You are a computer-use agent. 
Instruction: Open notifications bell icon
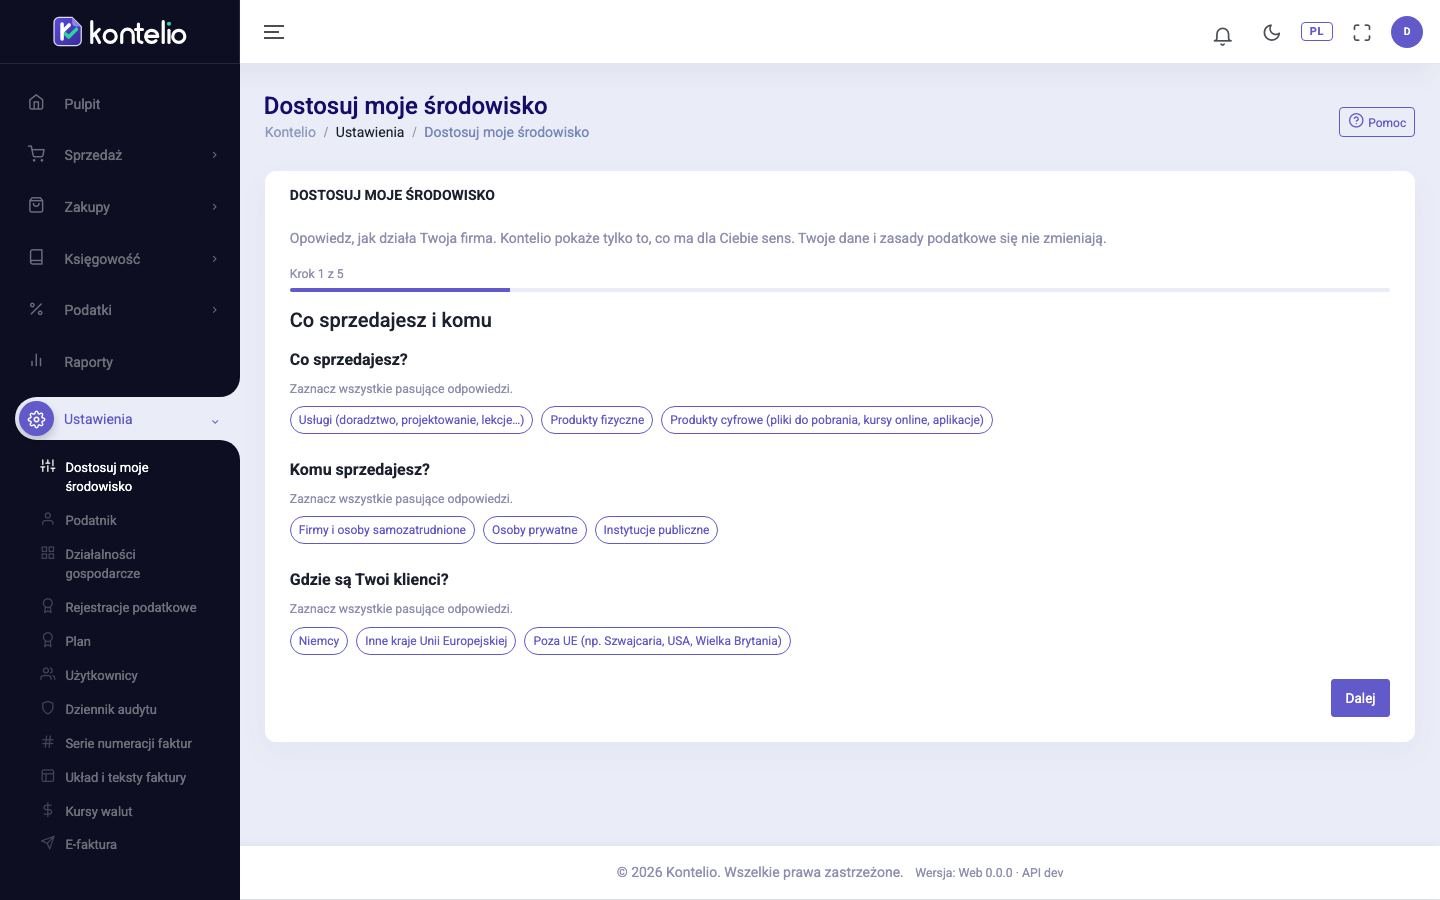(1222, 36)
